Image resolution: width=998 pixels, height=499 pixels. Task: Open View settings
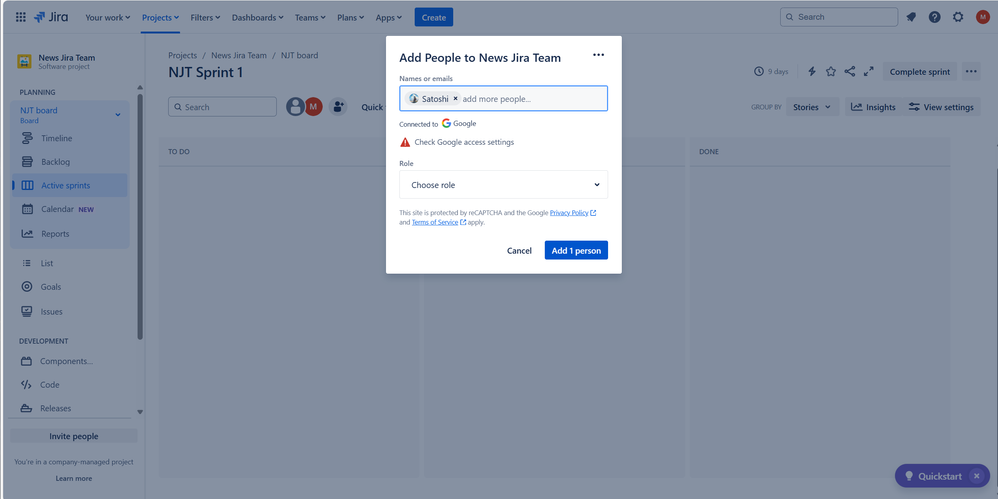(941, 107)
